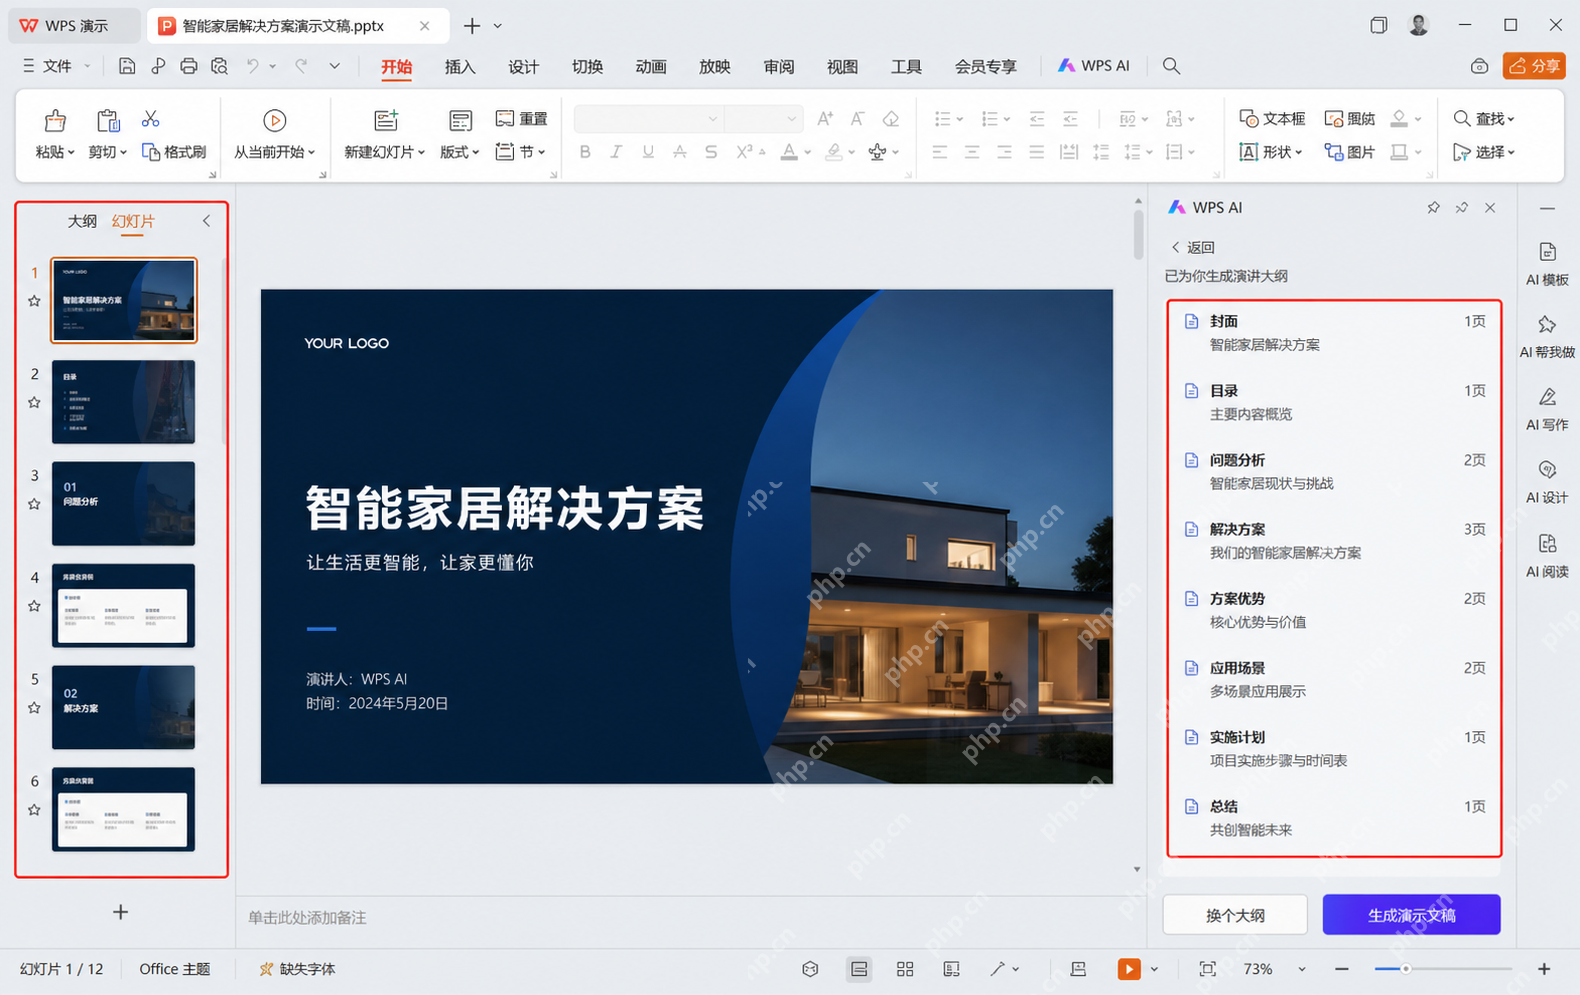Toggle Italic formatting
This screenshot has height=995, width=1580.
(616, 152)
